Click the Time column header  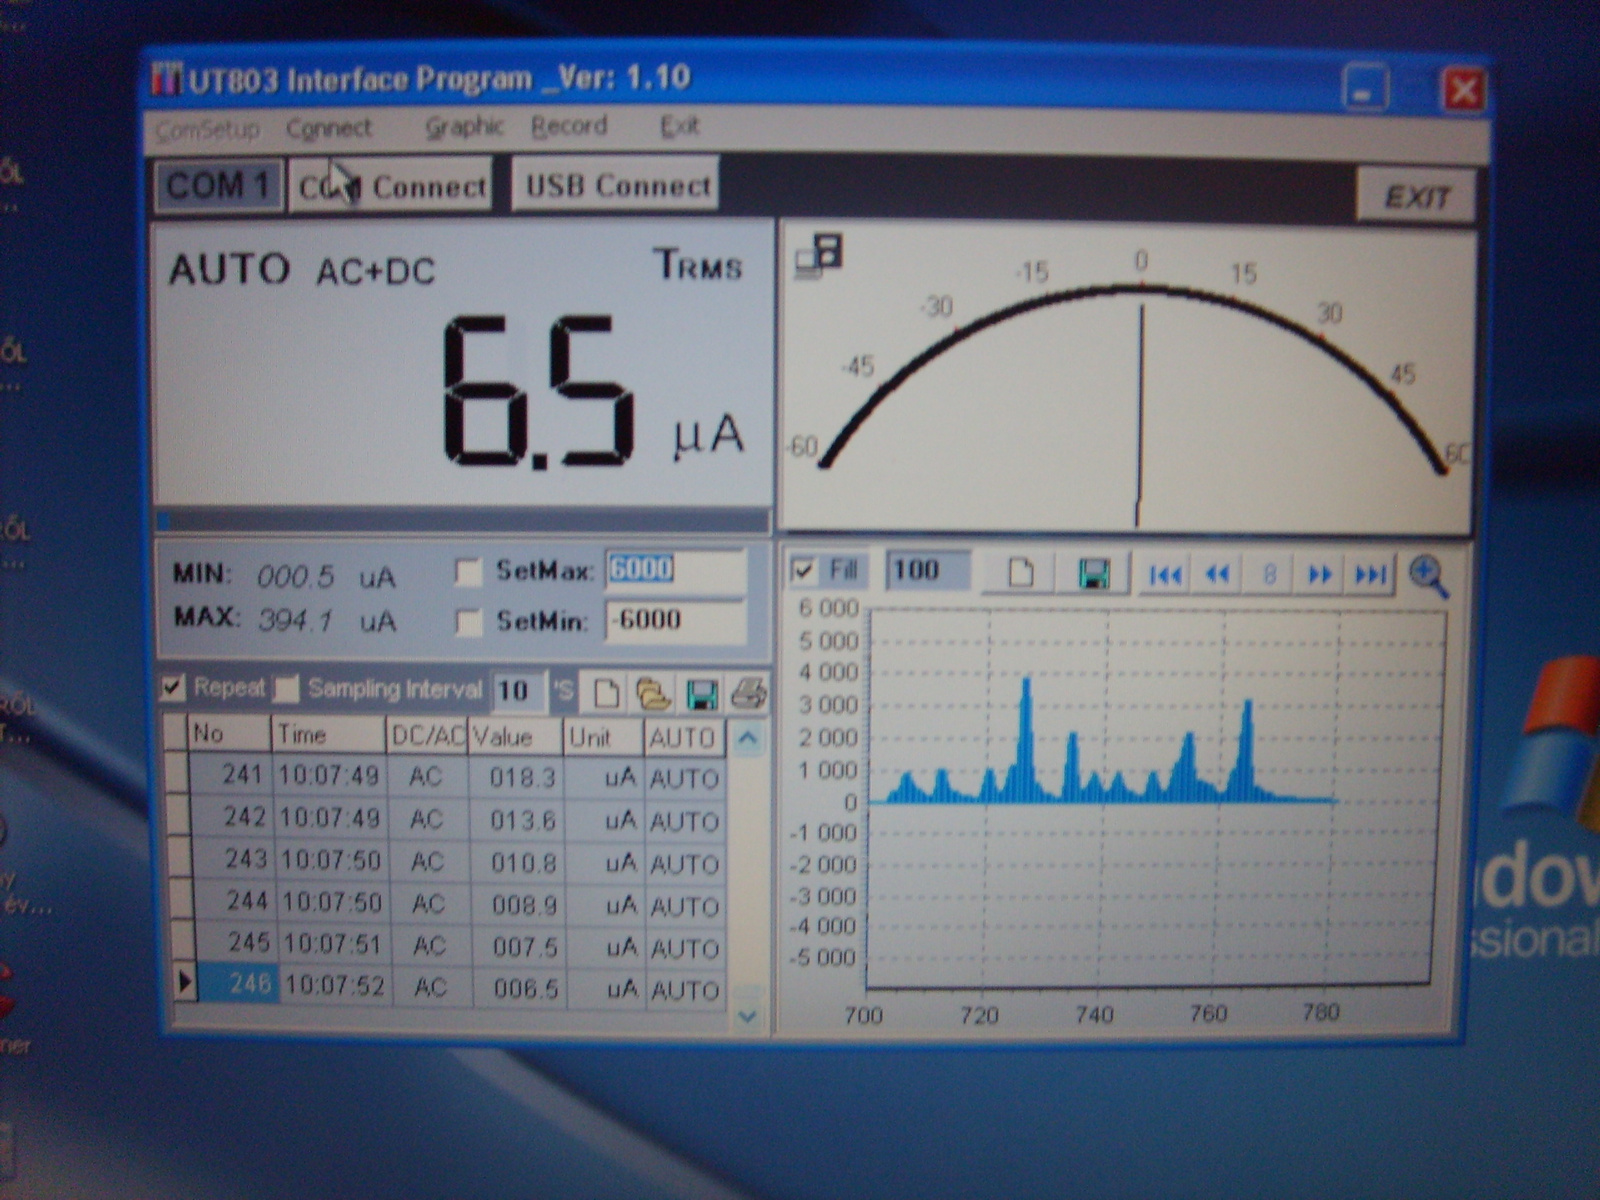click(328, 735)
